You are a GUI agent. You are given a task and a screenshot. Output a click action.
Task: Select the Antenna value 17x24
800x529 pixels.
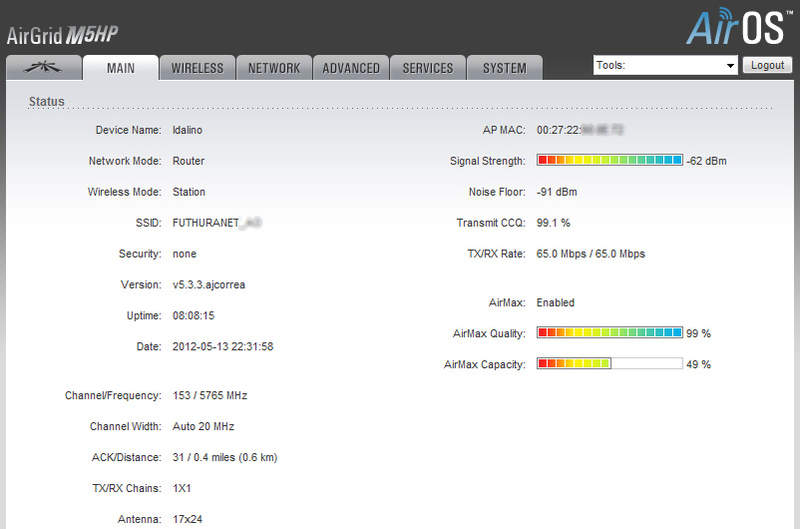pos(187,519)
